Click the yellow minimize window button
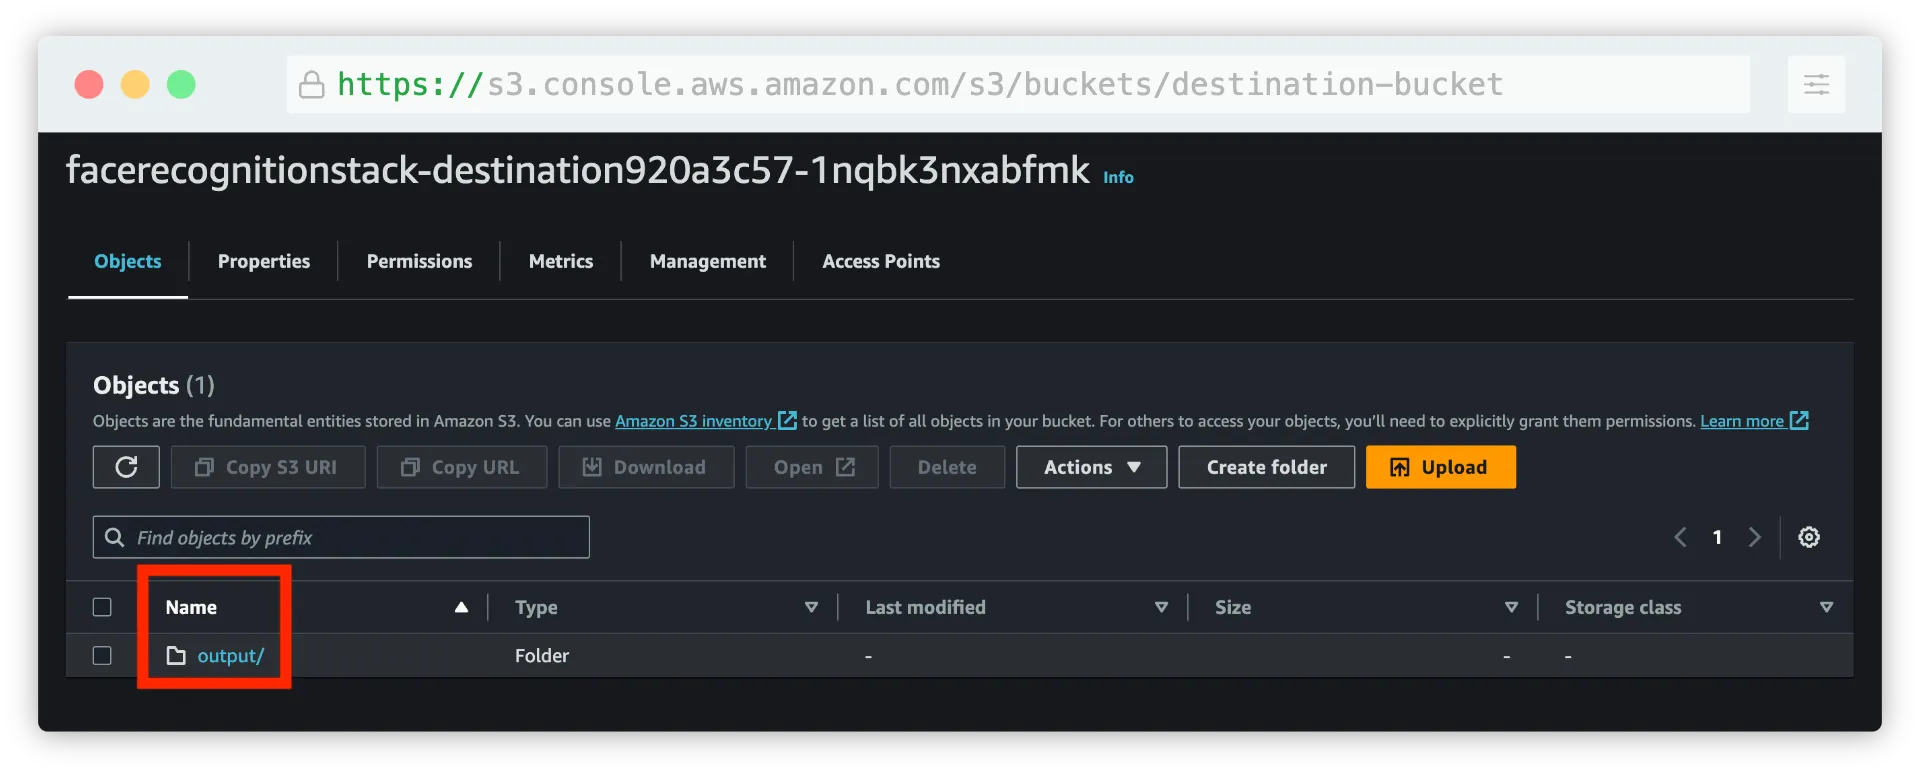Image resolution: width=1920 pixels, height=780 pixels. coord(135,84)
